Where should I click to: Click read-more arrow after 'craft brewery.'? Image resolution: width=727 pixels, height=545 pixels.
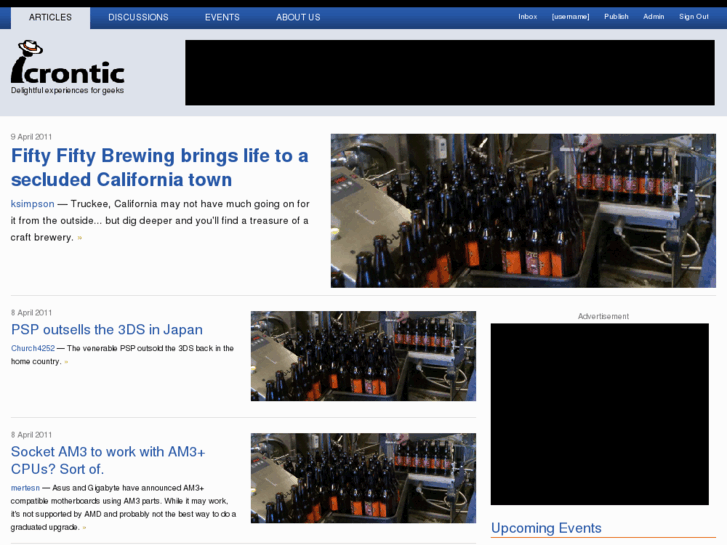(80, 238)
